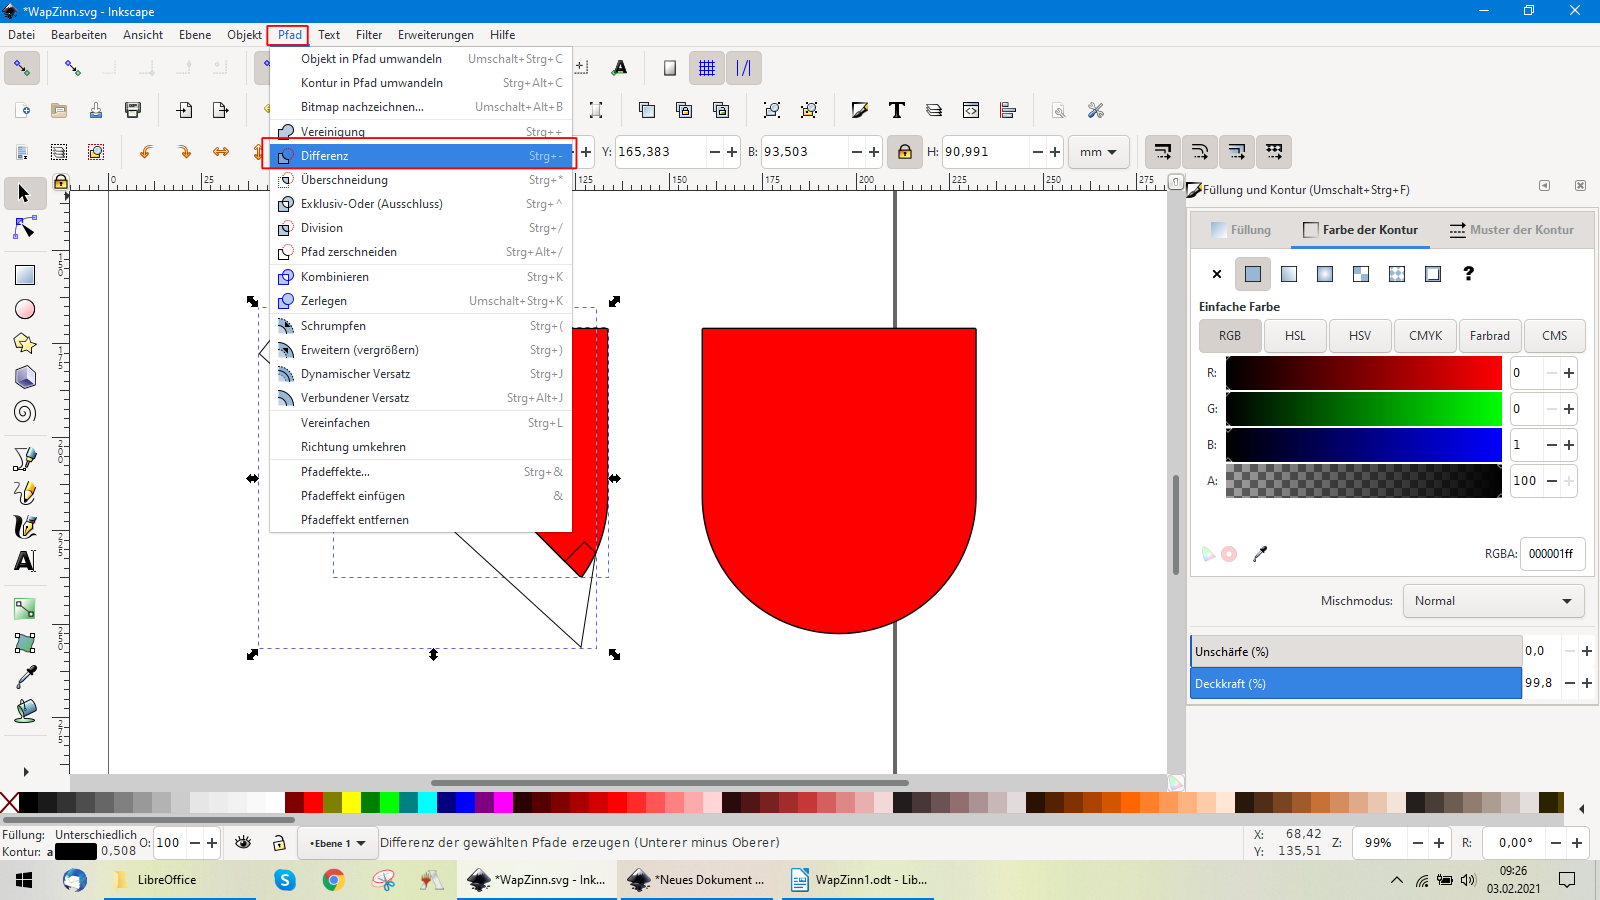Open the mm units dropdown

click(1098, 152)
